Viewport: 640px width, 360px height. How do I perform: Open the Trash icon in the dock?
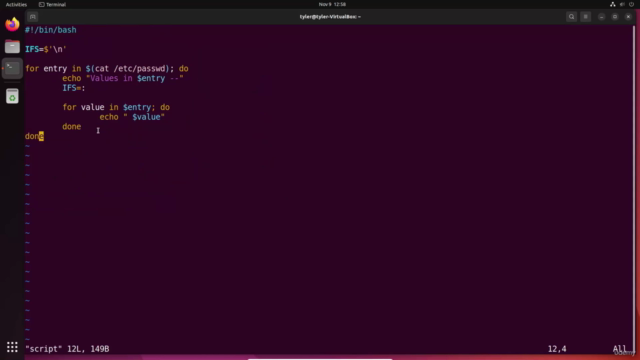12,96
